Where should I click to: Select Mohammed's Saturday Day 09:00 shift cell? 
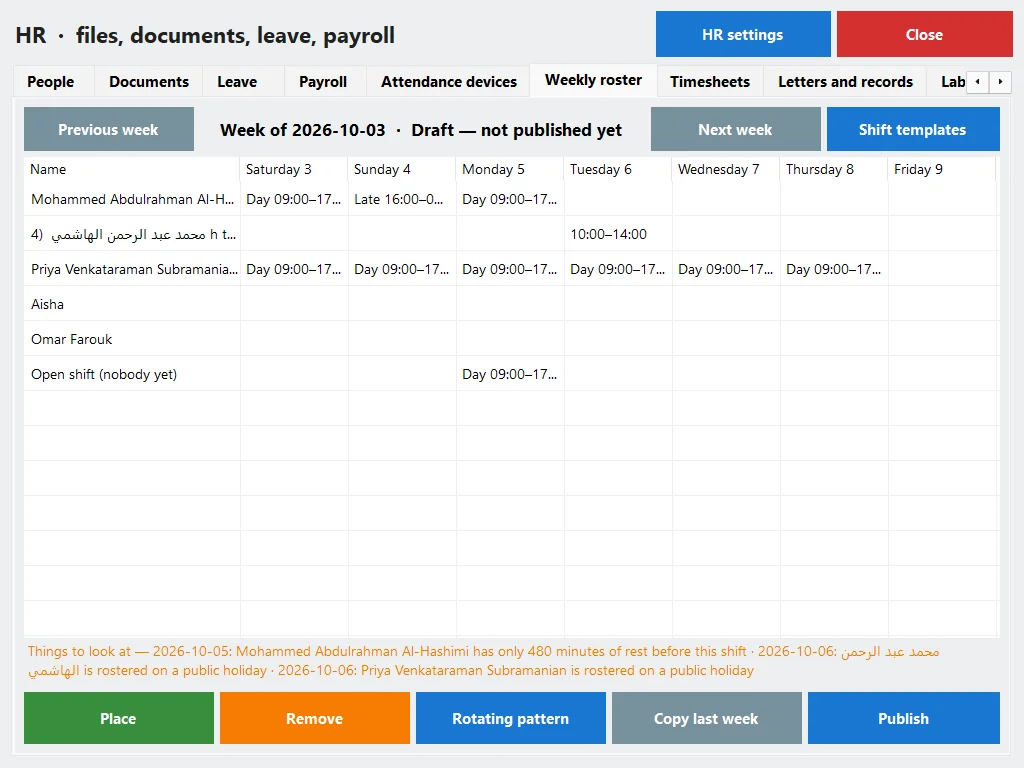click(294, 199)
